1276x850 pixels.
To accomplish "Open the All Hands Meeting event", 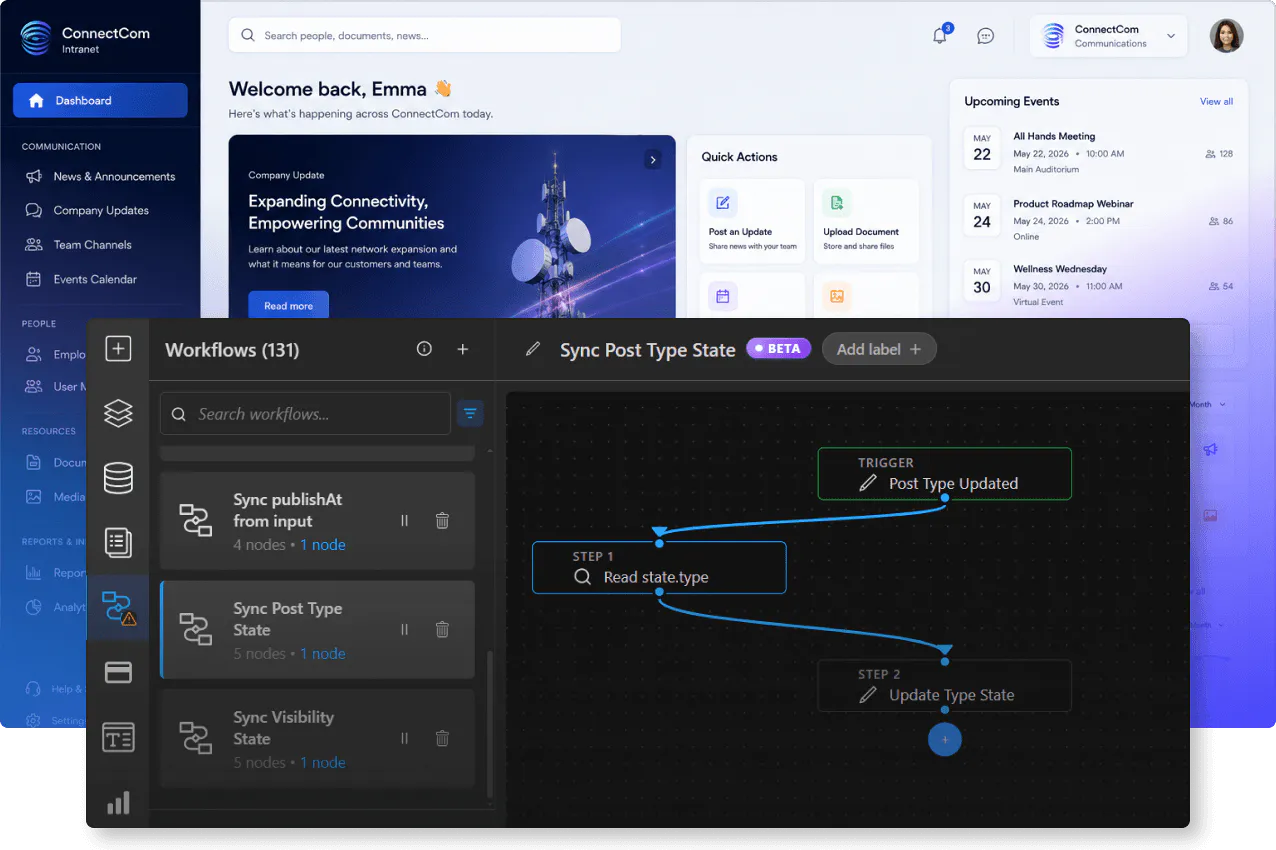I will [x=1098, y=153].
